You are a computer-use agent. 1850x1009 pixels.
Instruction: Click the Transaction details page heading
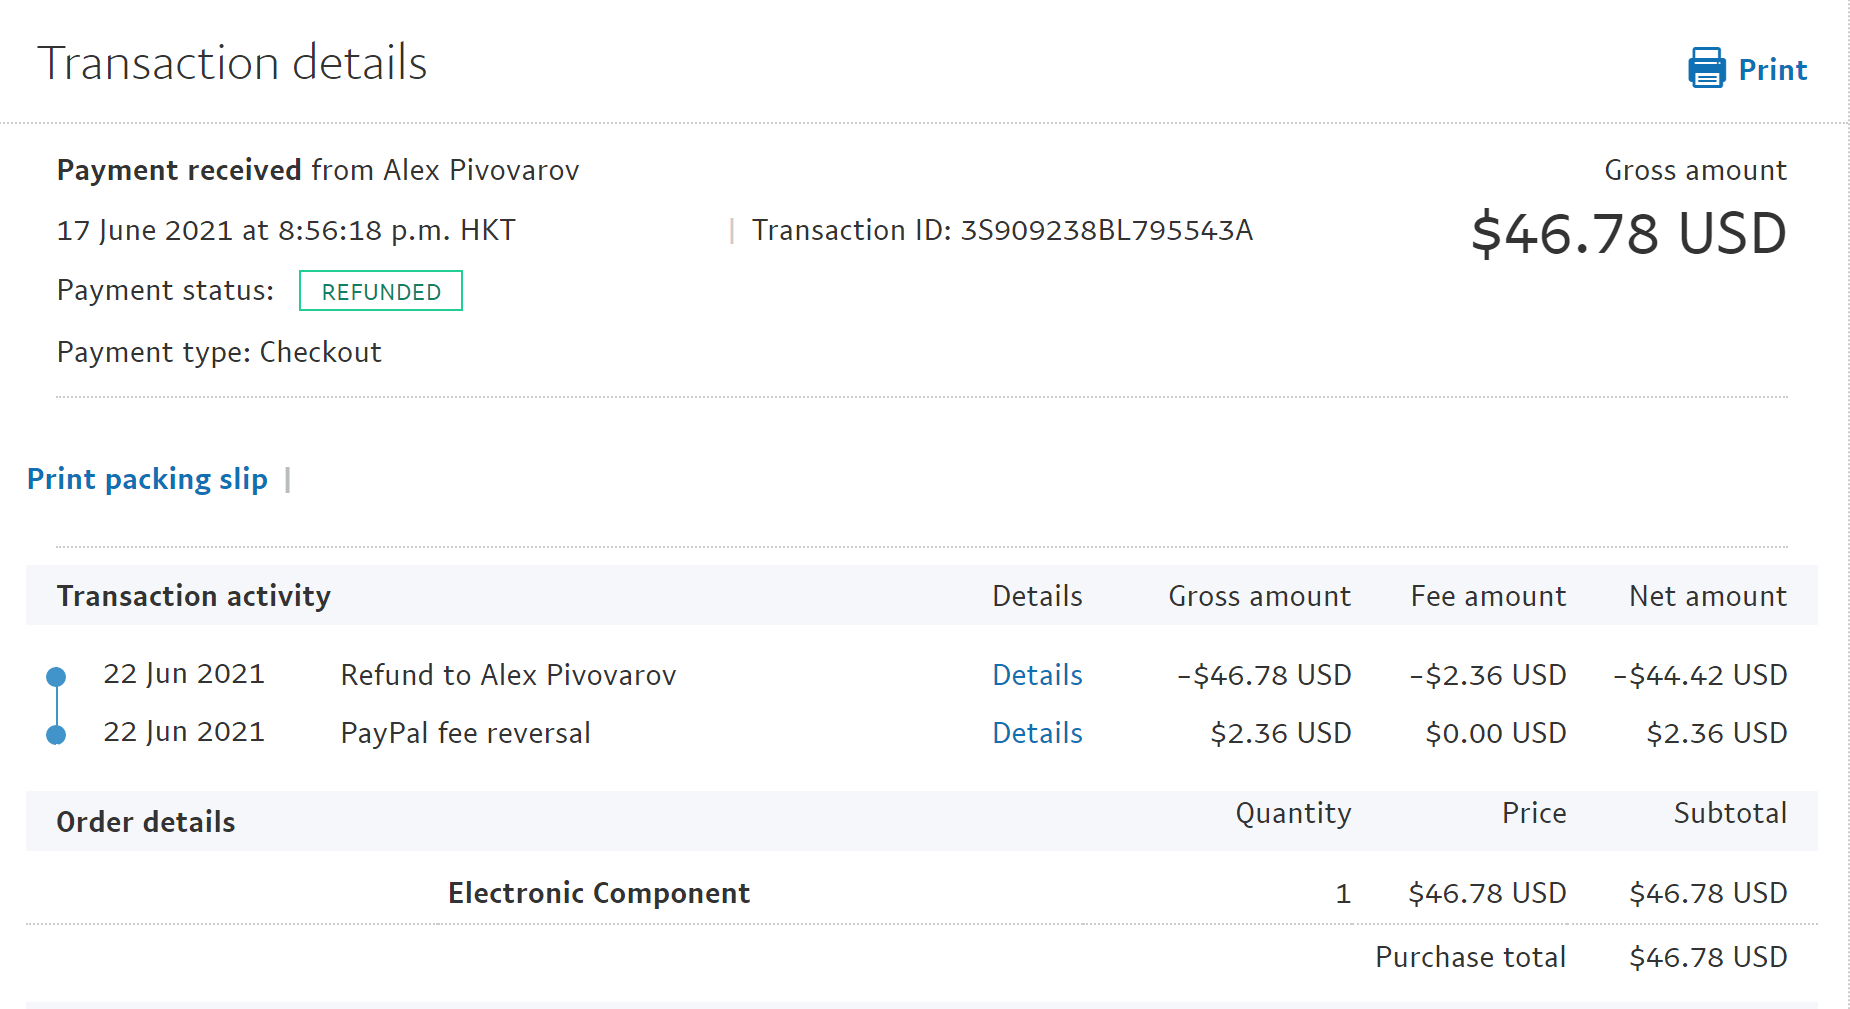tap(232, 63)
